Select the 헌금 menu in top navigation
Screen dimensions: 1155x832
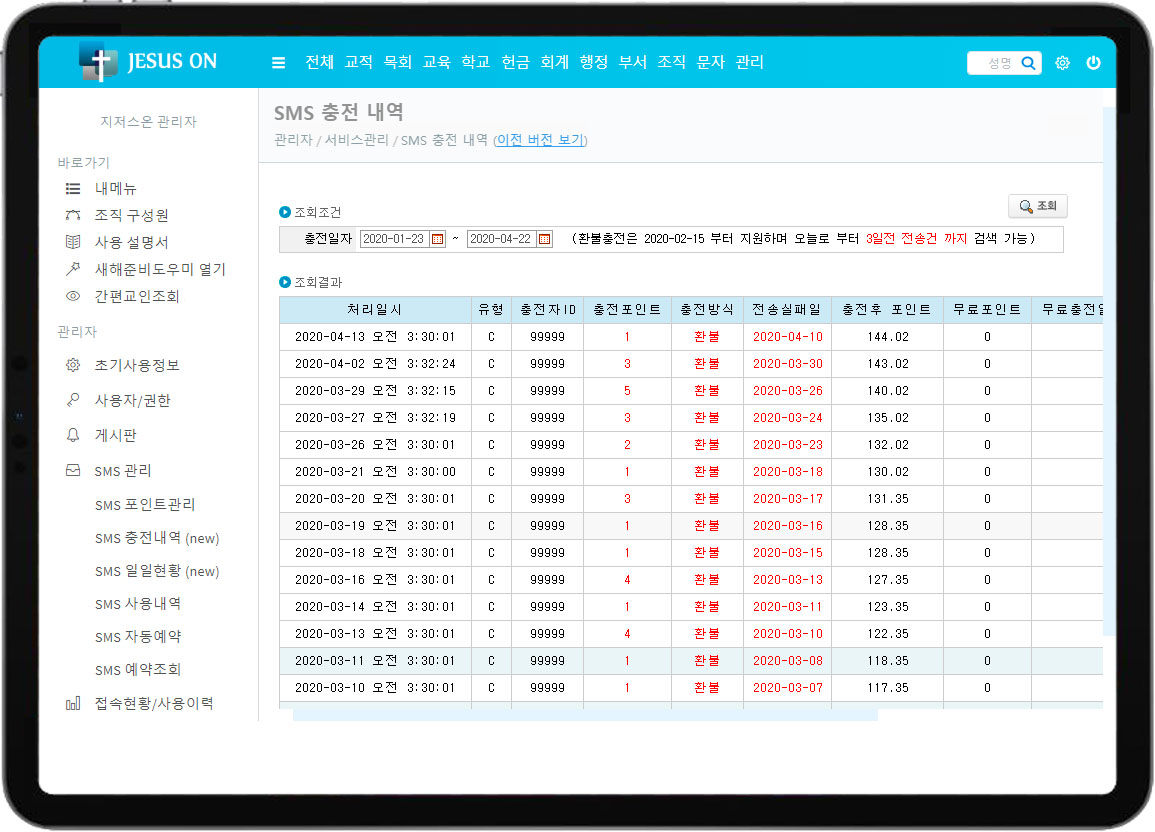click(515, 62)
